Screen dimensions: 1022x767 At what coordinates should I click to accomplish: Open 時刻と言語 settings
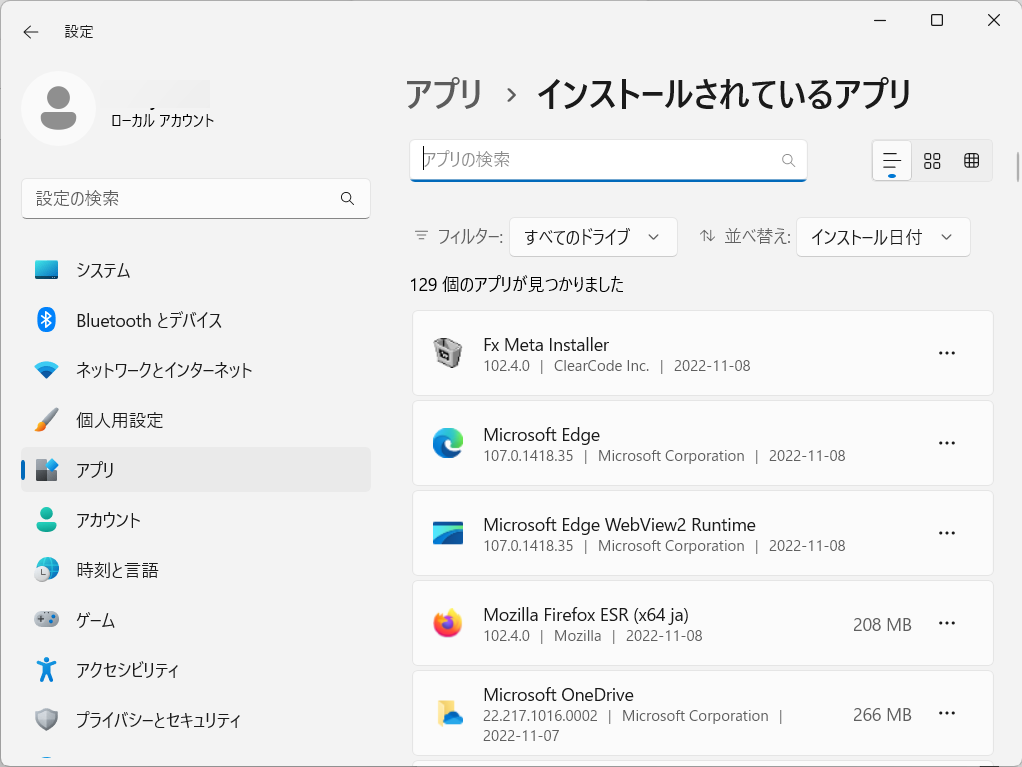(196, 570)
